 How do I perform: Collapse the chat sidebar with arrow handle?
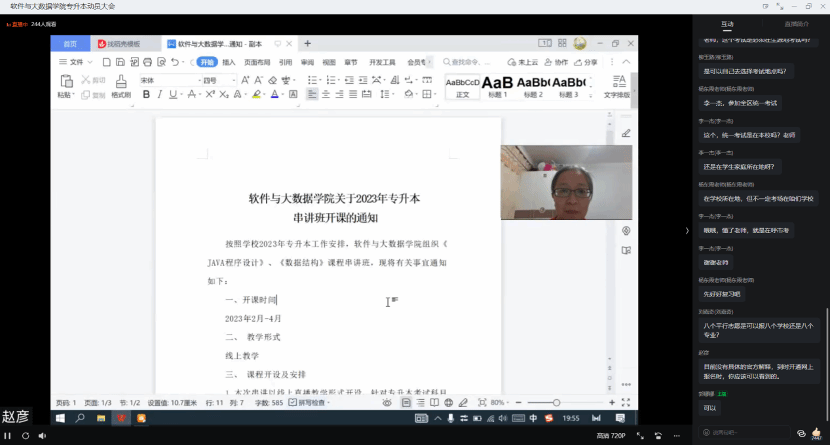[x=686, y=231]
